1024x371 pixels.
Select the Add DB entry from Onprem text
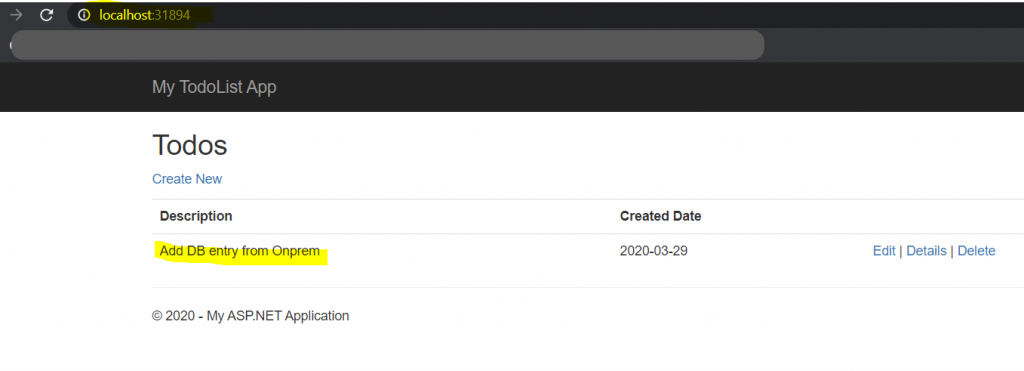[x=240, y=251]
